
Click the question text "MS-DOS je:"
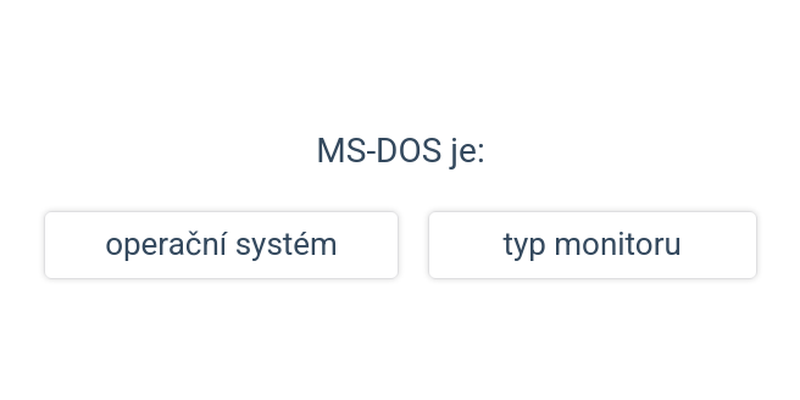point(400,151)
